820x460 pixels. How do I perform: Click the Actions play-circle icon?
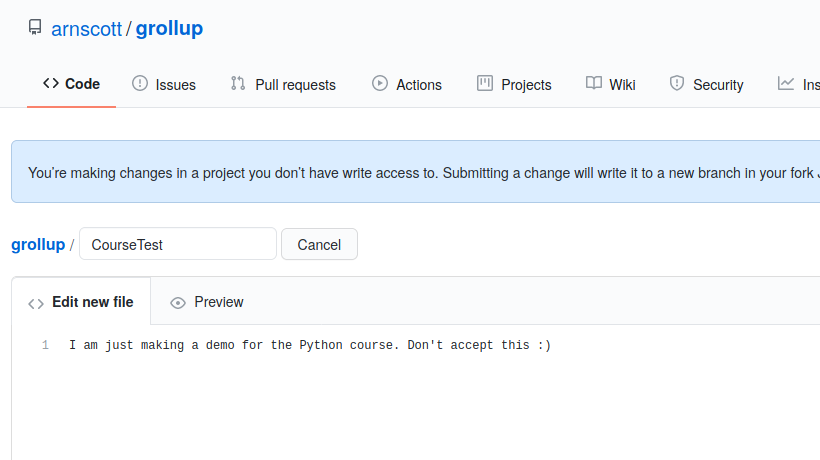coord(380,83)
